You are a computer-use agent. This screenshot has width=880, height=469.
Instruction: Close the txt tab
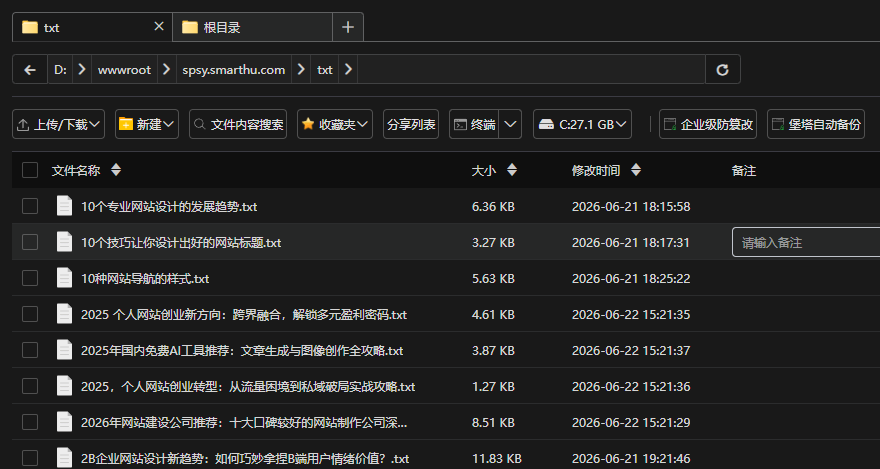point(159,26)
